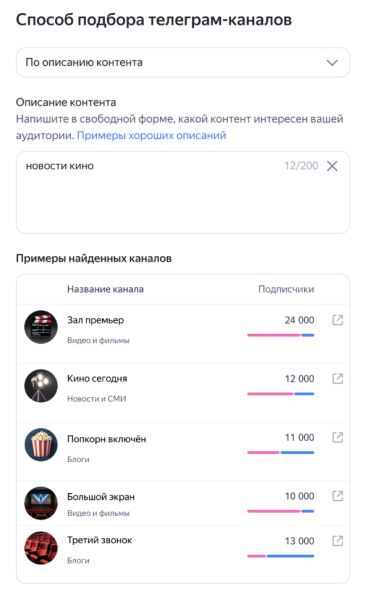Click the popcorn avatar of Попкорн включён
This screenshot has height=600, width=367.
pyautogui.click(x=41, y=445)
